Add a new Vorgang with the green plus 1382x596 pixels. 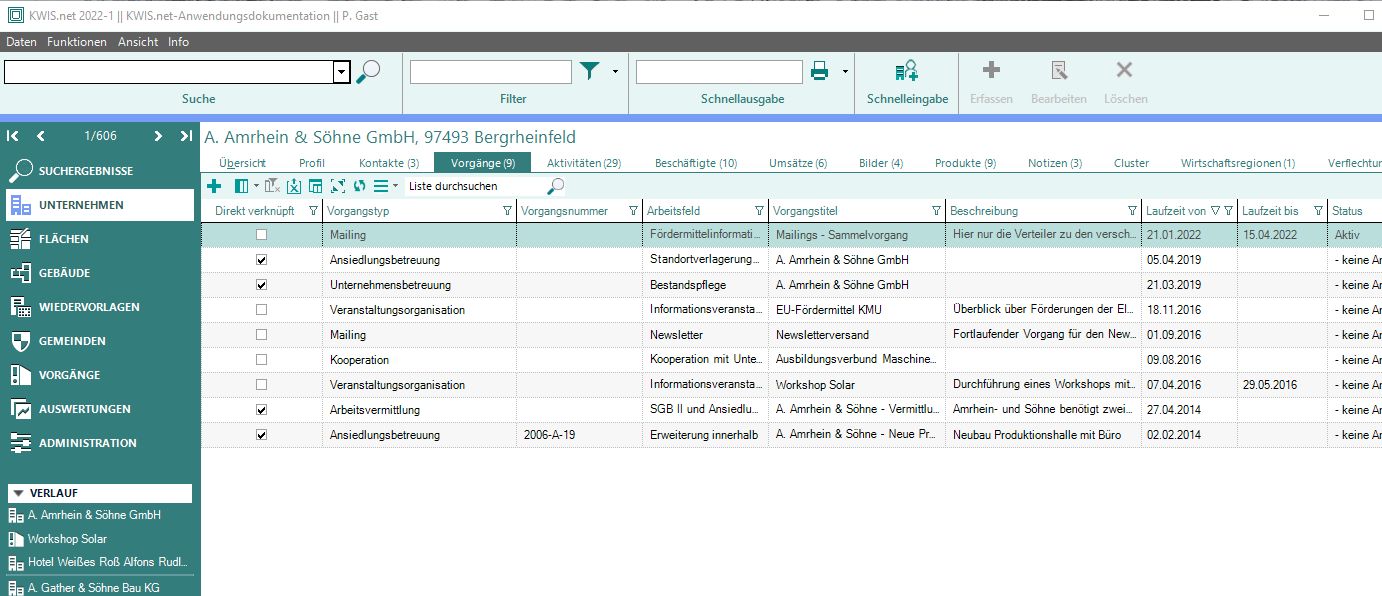(x=214, y=186)
